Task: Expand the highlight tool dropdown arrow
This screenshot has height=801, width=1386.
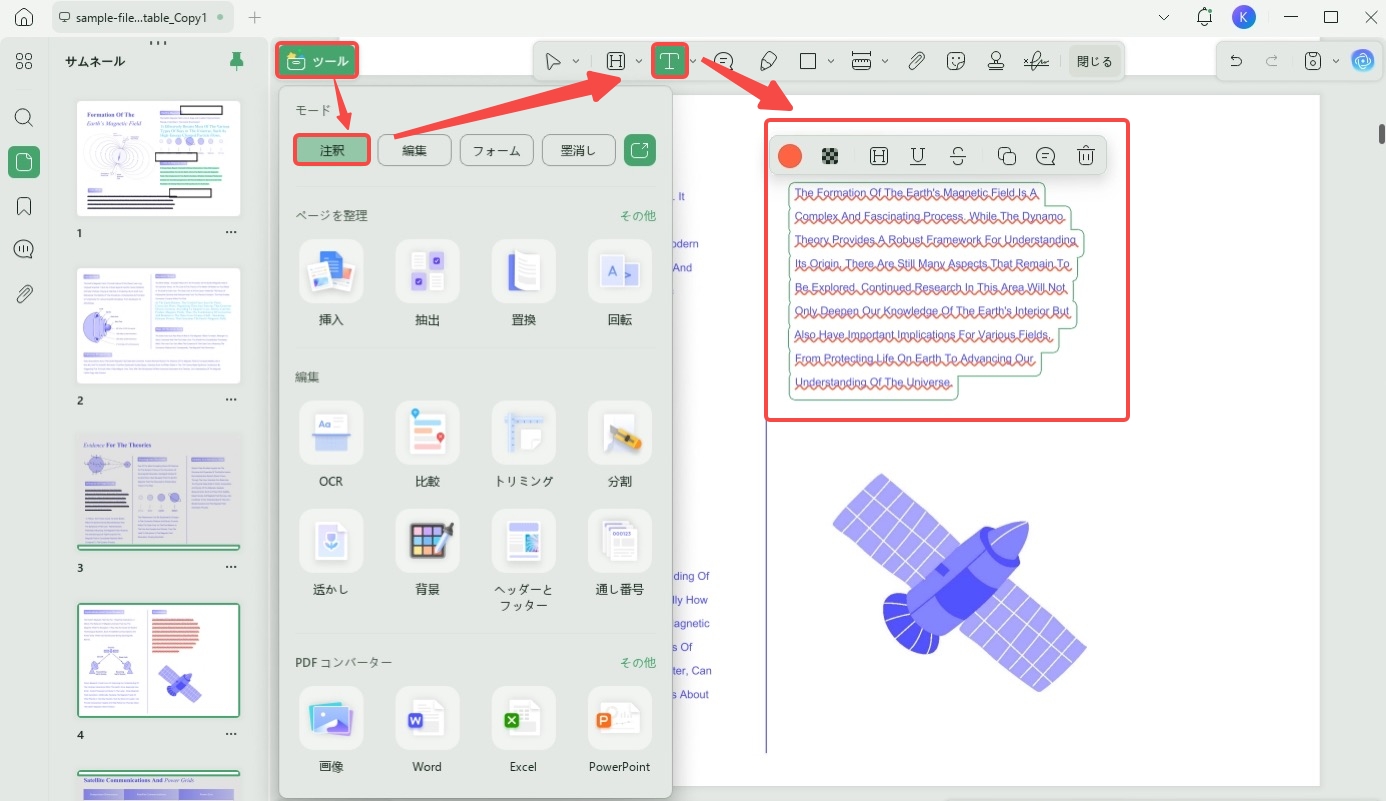Action: pos(639,61)
